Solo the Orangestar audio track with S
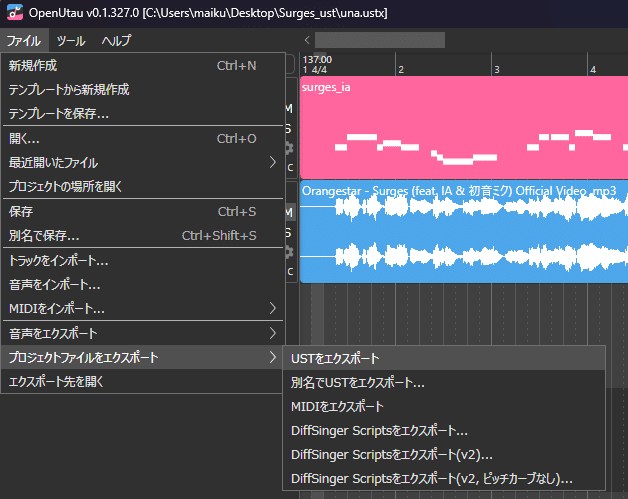628x499 pixels. coord(289,233)
